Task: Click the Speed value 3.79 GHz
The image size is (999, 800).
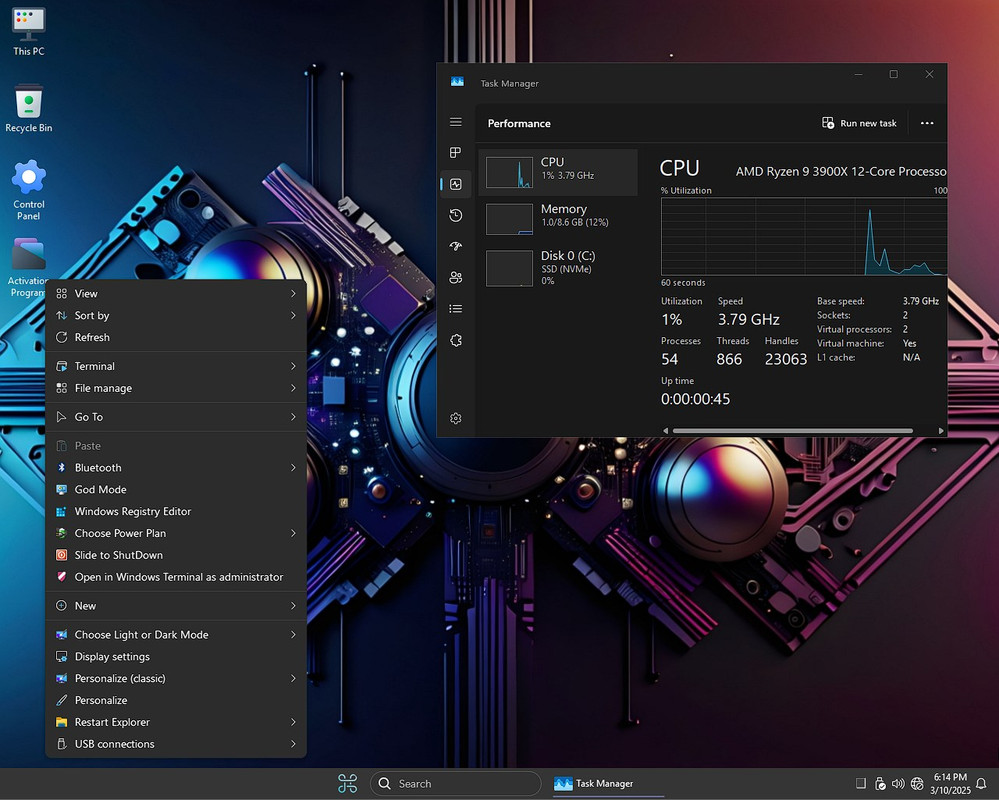Action: click(x=749, y=319)
